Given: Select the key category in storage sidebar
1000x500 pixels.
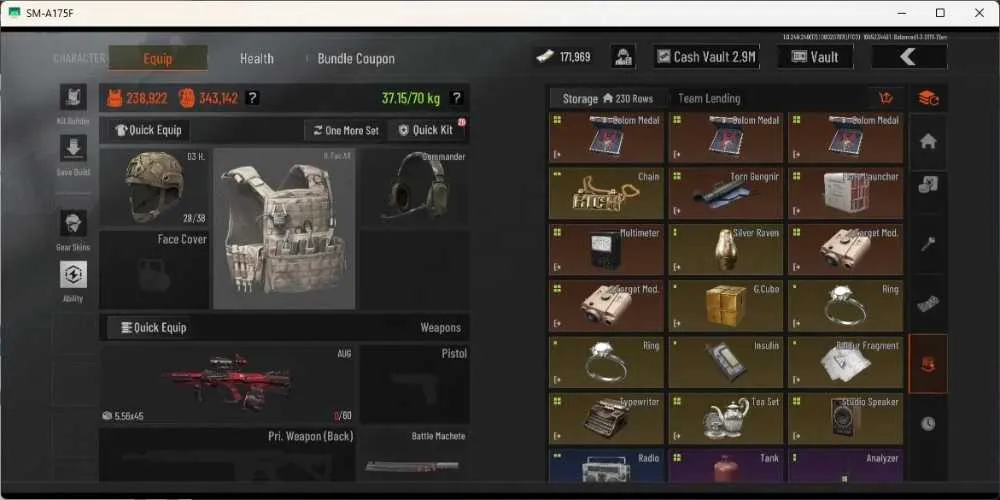Looking at the screenshot, I should (928, 244).
